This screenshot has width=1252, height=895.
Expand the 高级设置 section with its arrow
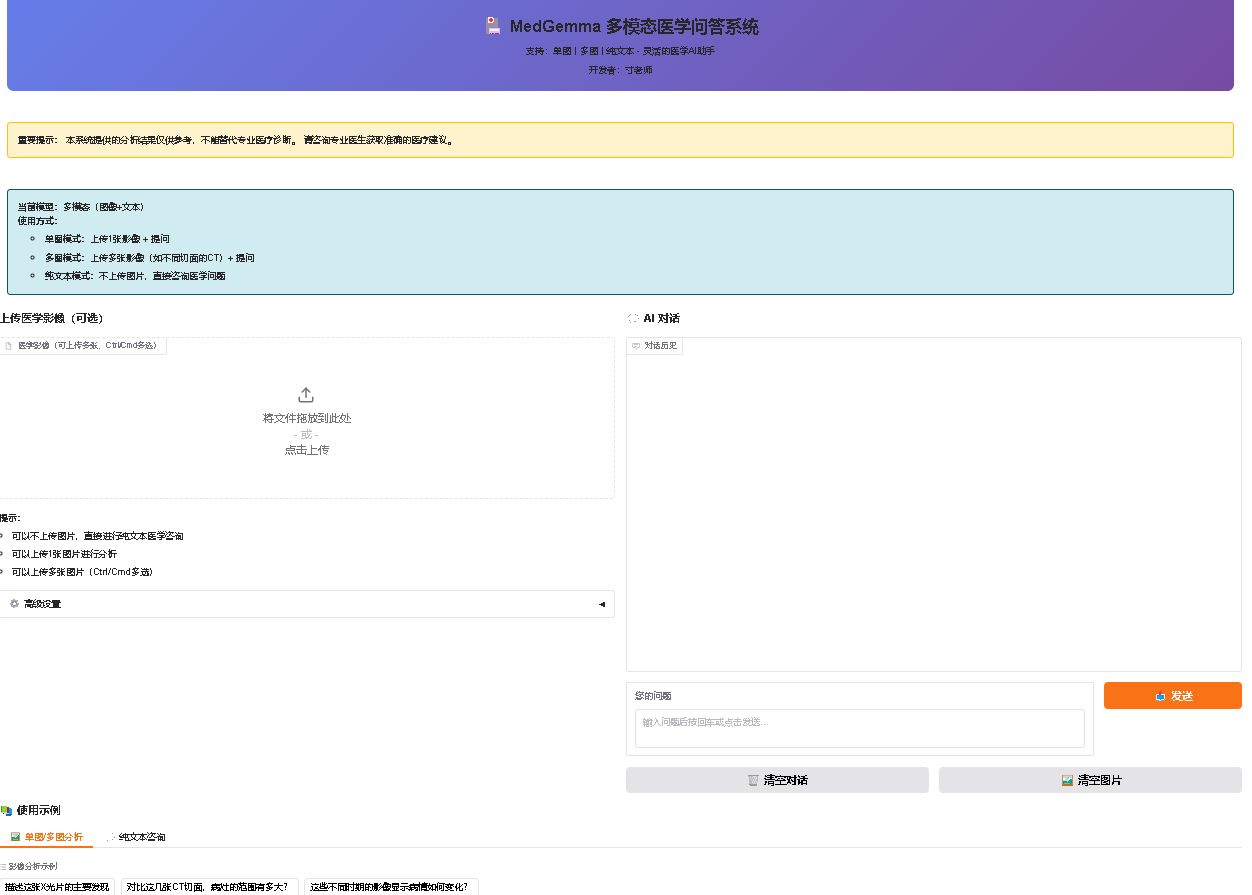pos(601,604)
